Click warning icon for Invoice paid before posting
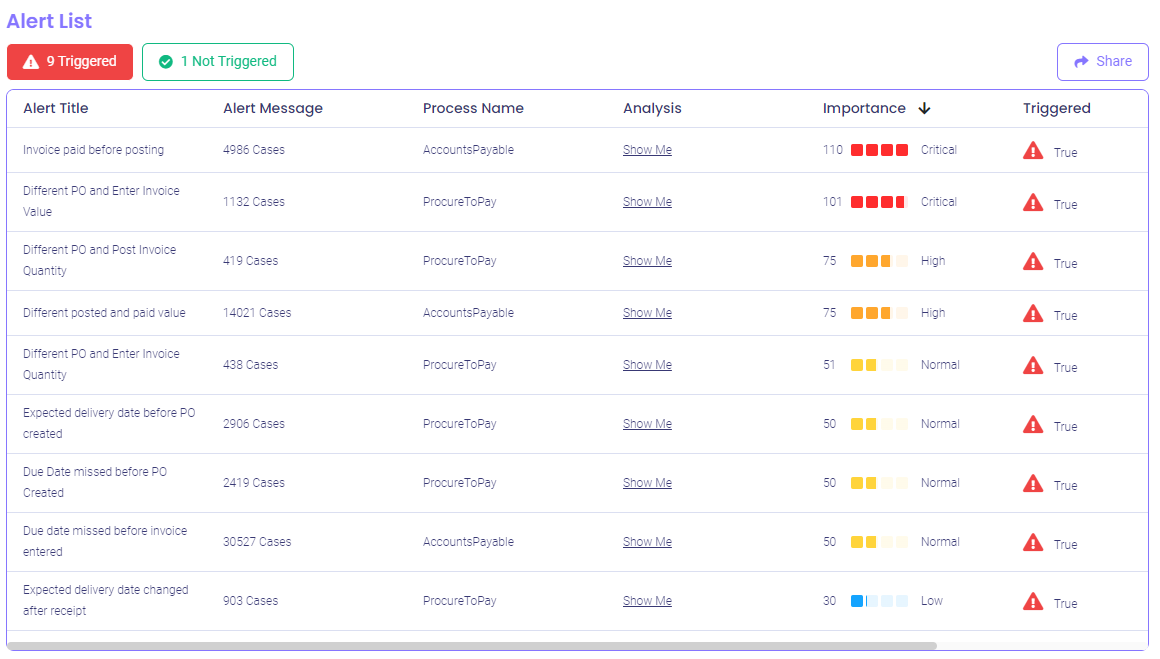 pyautogui.click(x=1033, y=151)
